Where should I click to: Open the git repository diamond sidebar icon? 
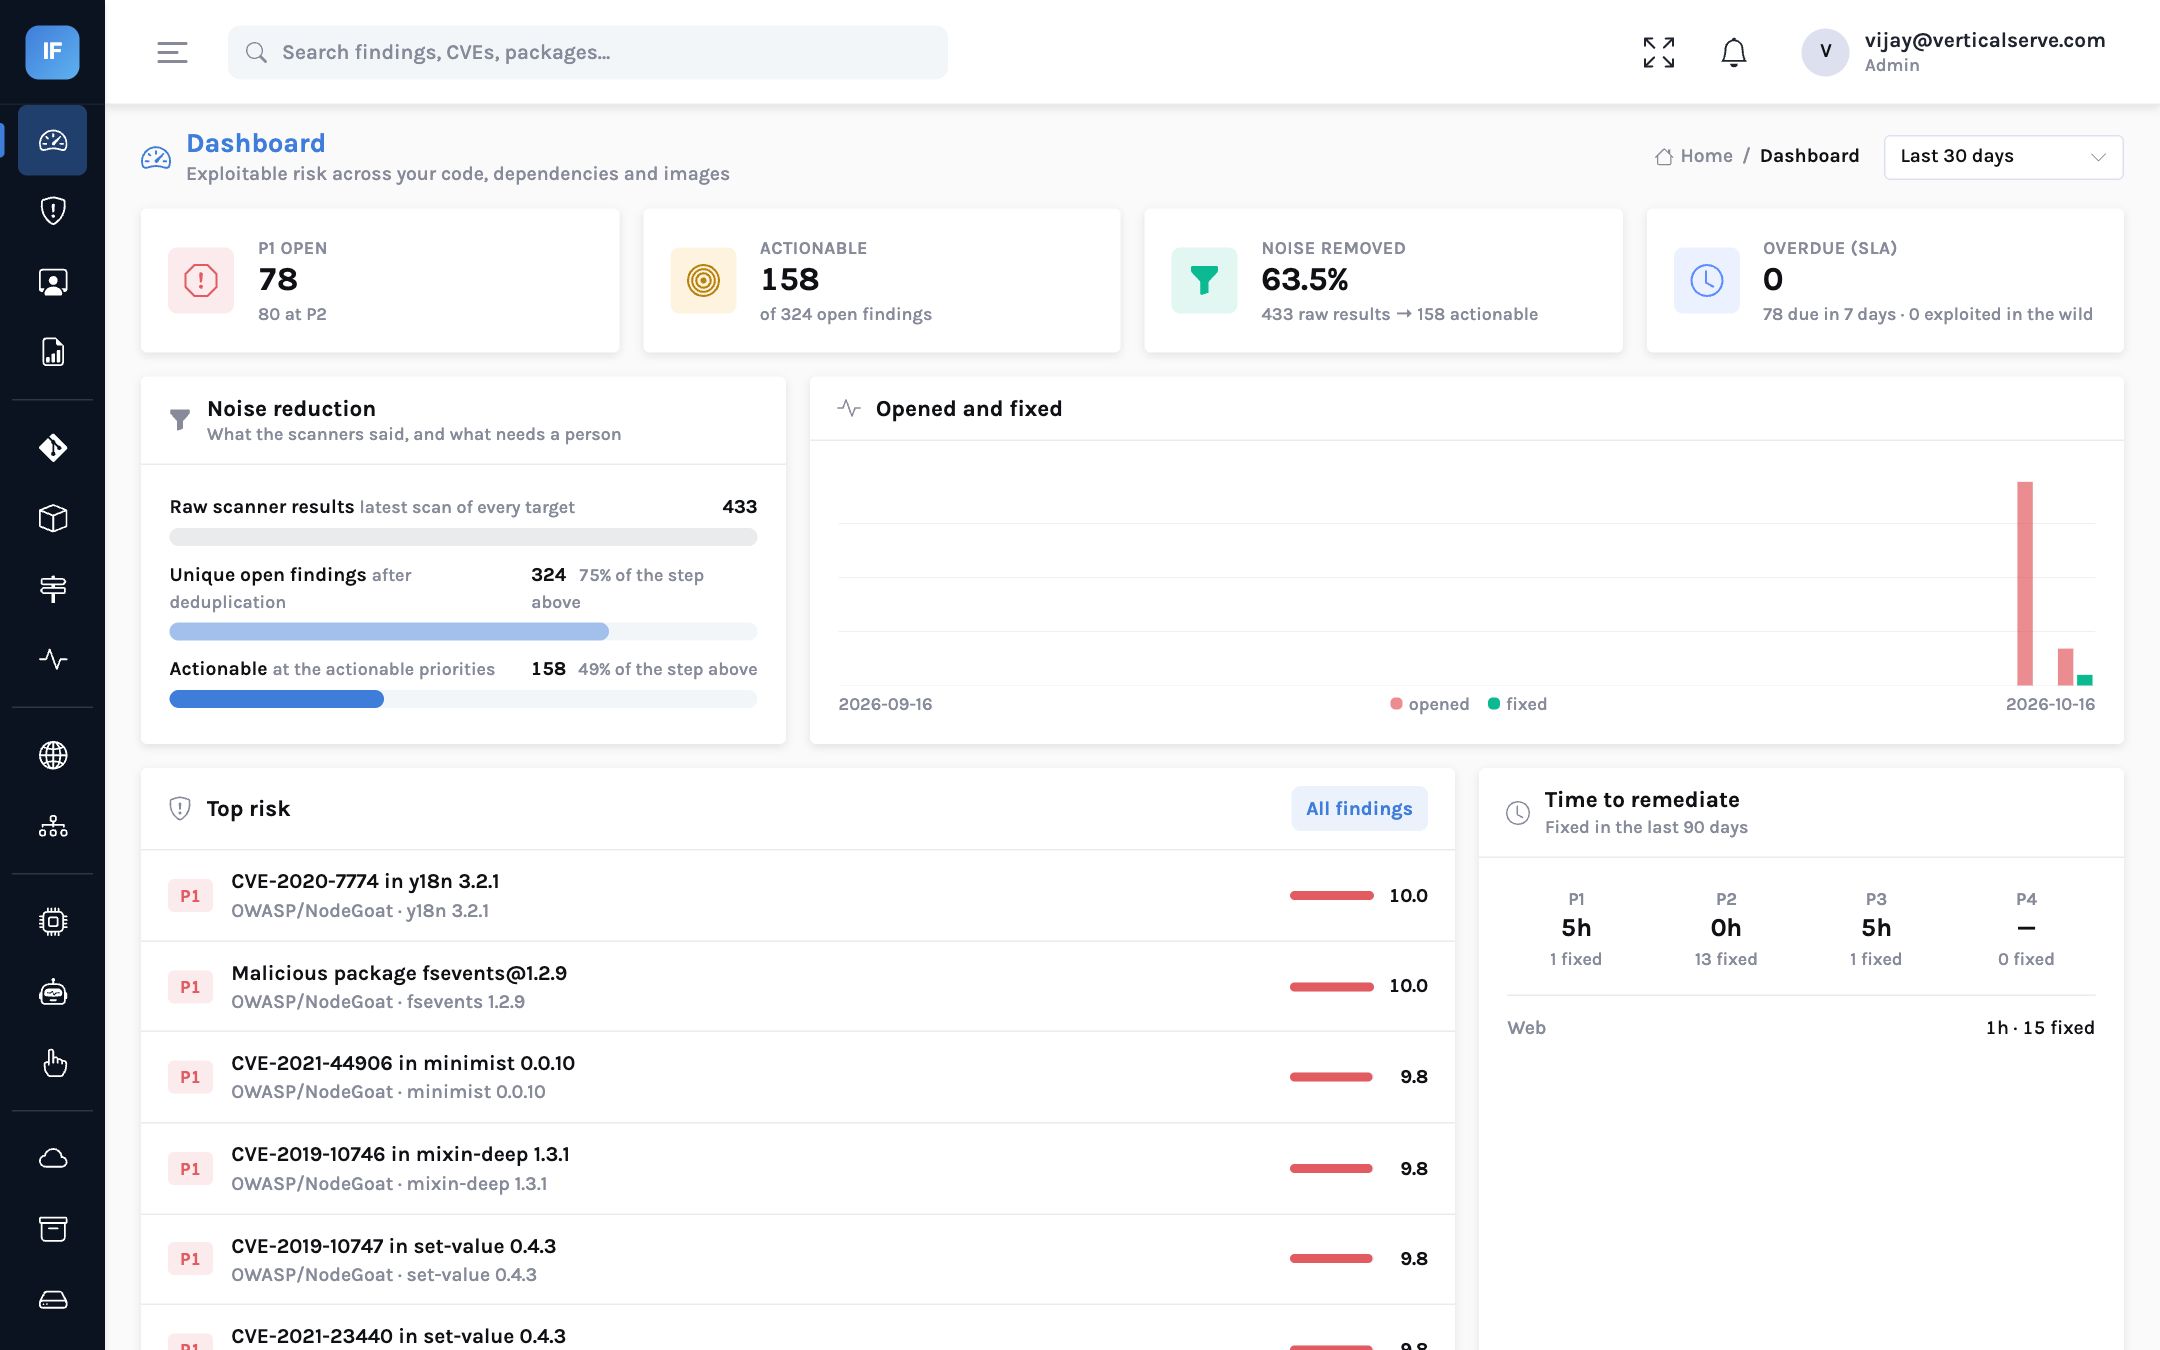pos(53,447)
